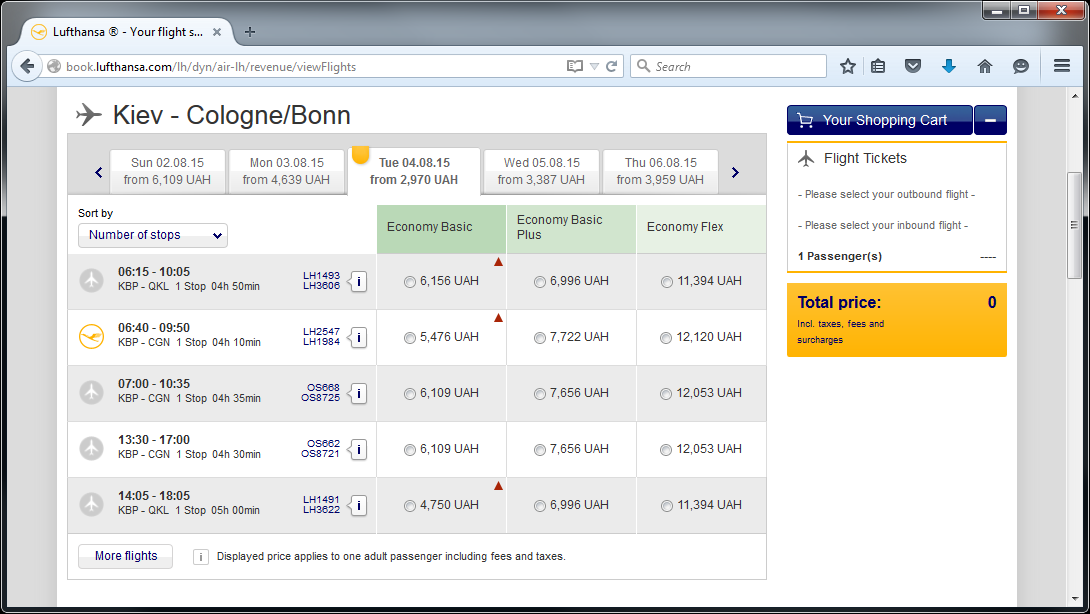1090x614 pixels.
Task: Select the 4,750 UAH Economy Basic fare
Action: tap(410, 506)
